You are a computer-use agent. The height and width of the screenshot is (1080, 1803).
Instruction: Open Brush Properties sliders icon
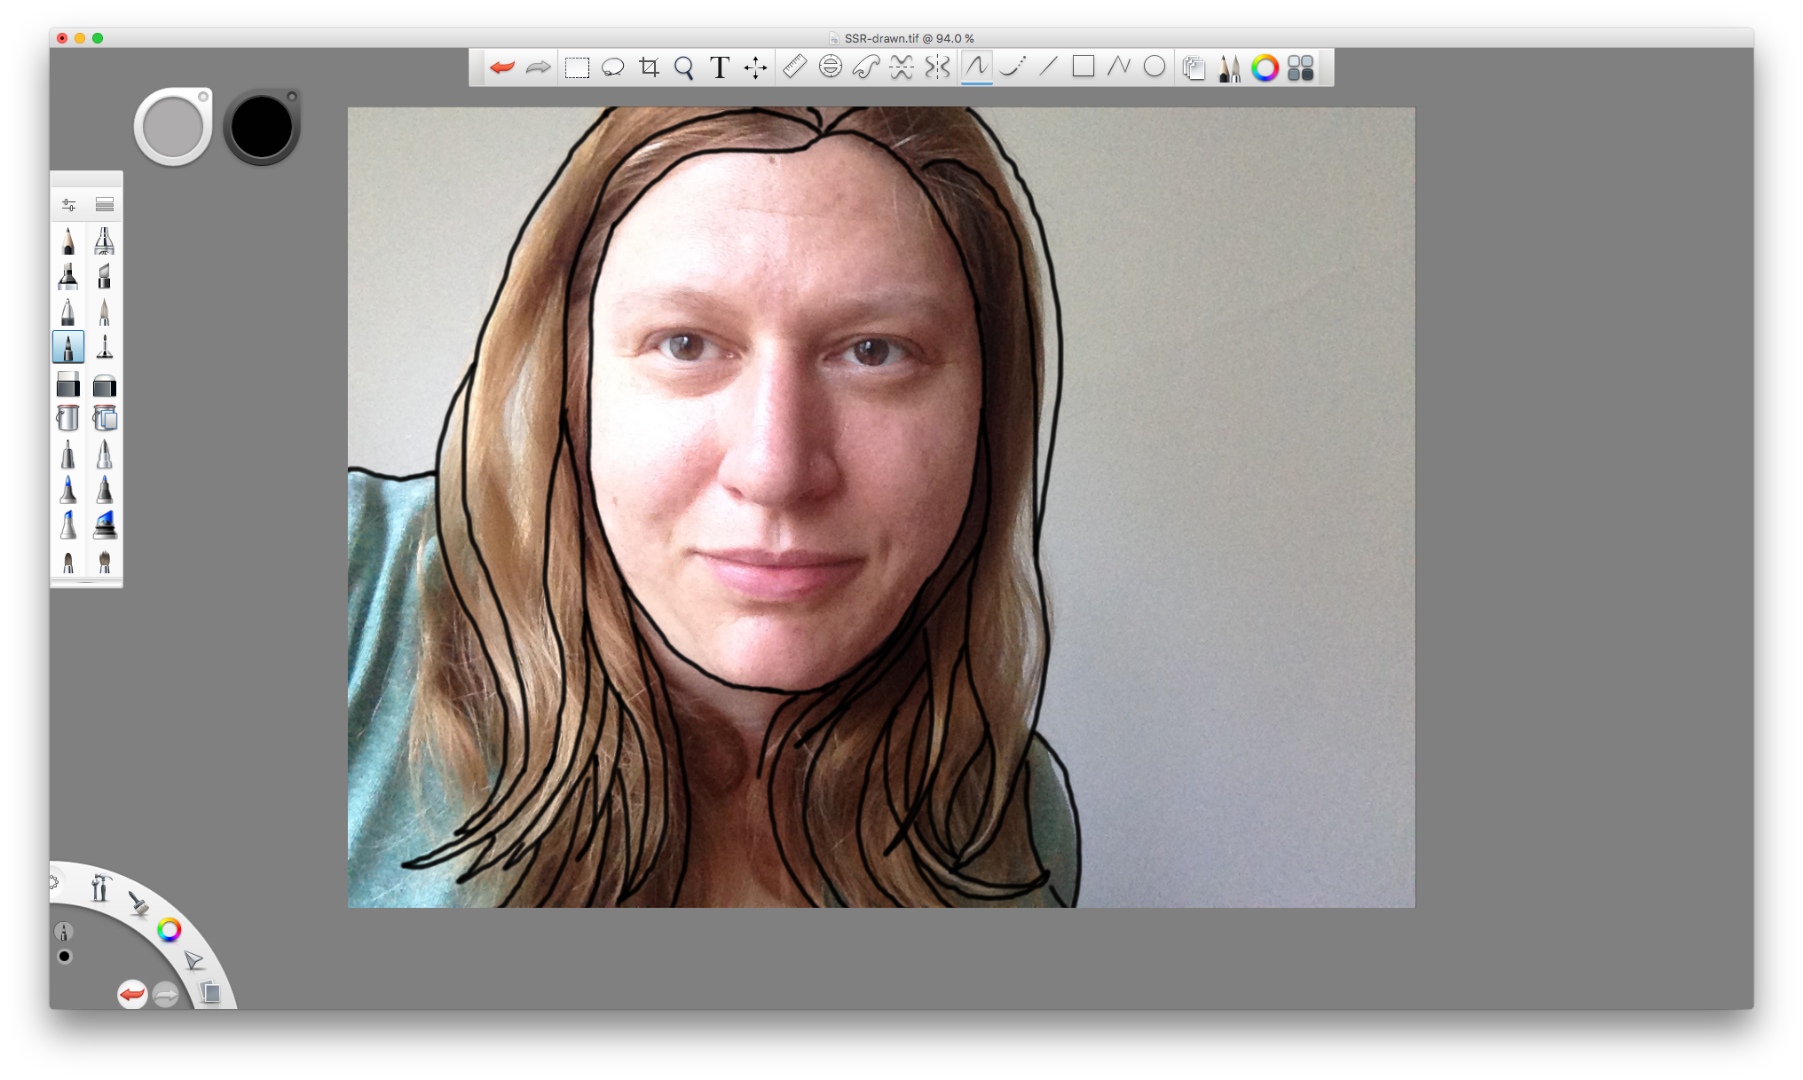(x=69, y=205)
